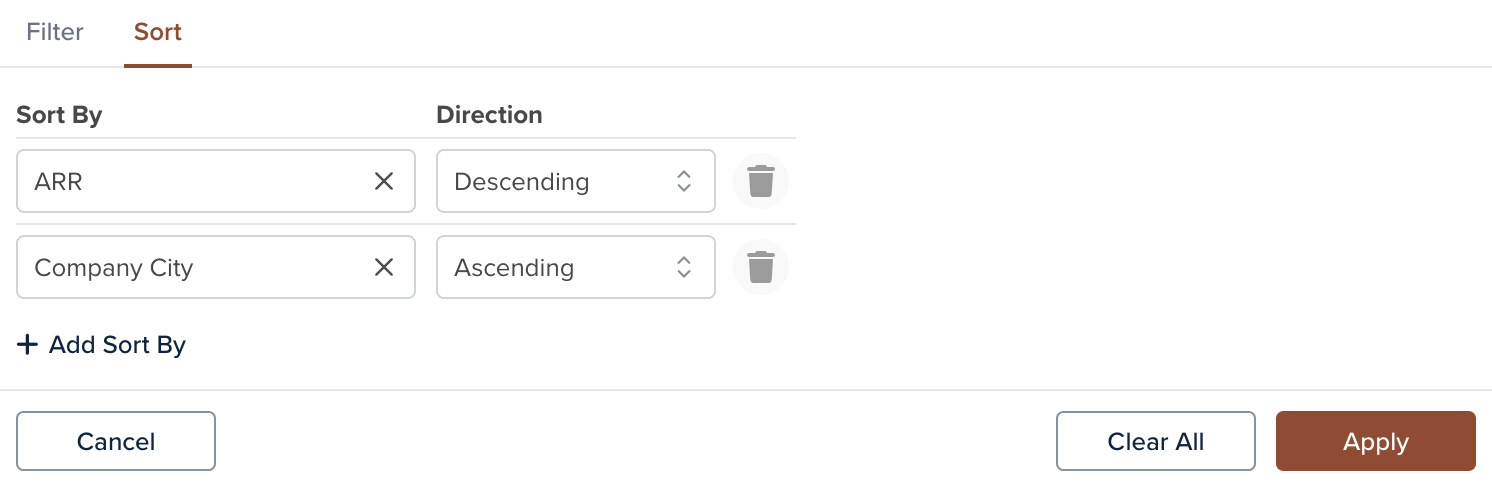
Task: Delete the Company City sort row via trash
Action: pos(761,267)
